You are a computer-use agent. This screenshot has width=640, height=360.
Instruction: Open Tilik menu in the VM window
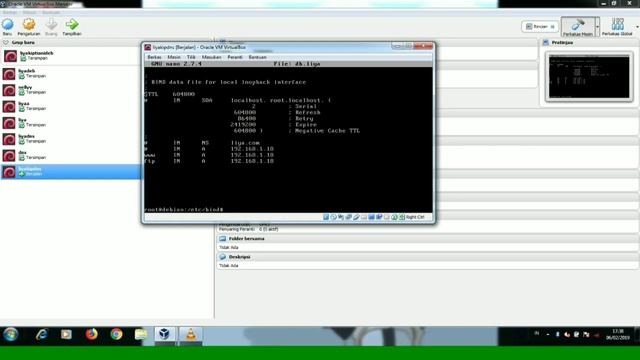click(191, 57)
